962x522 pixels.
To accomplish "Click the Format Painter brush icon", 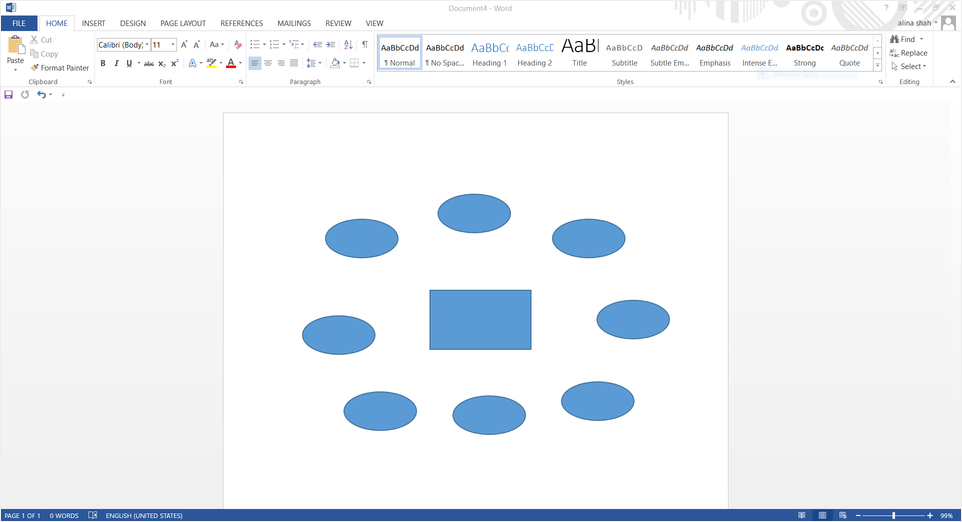I will 35,68.
